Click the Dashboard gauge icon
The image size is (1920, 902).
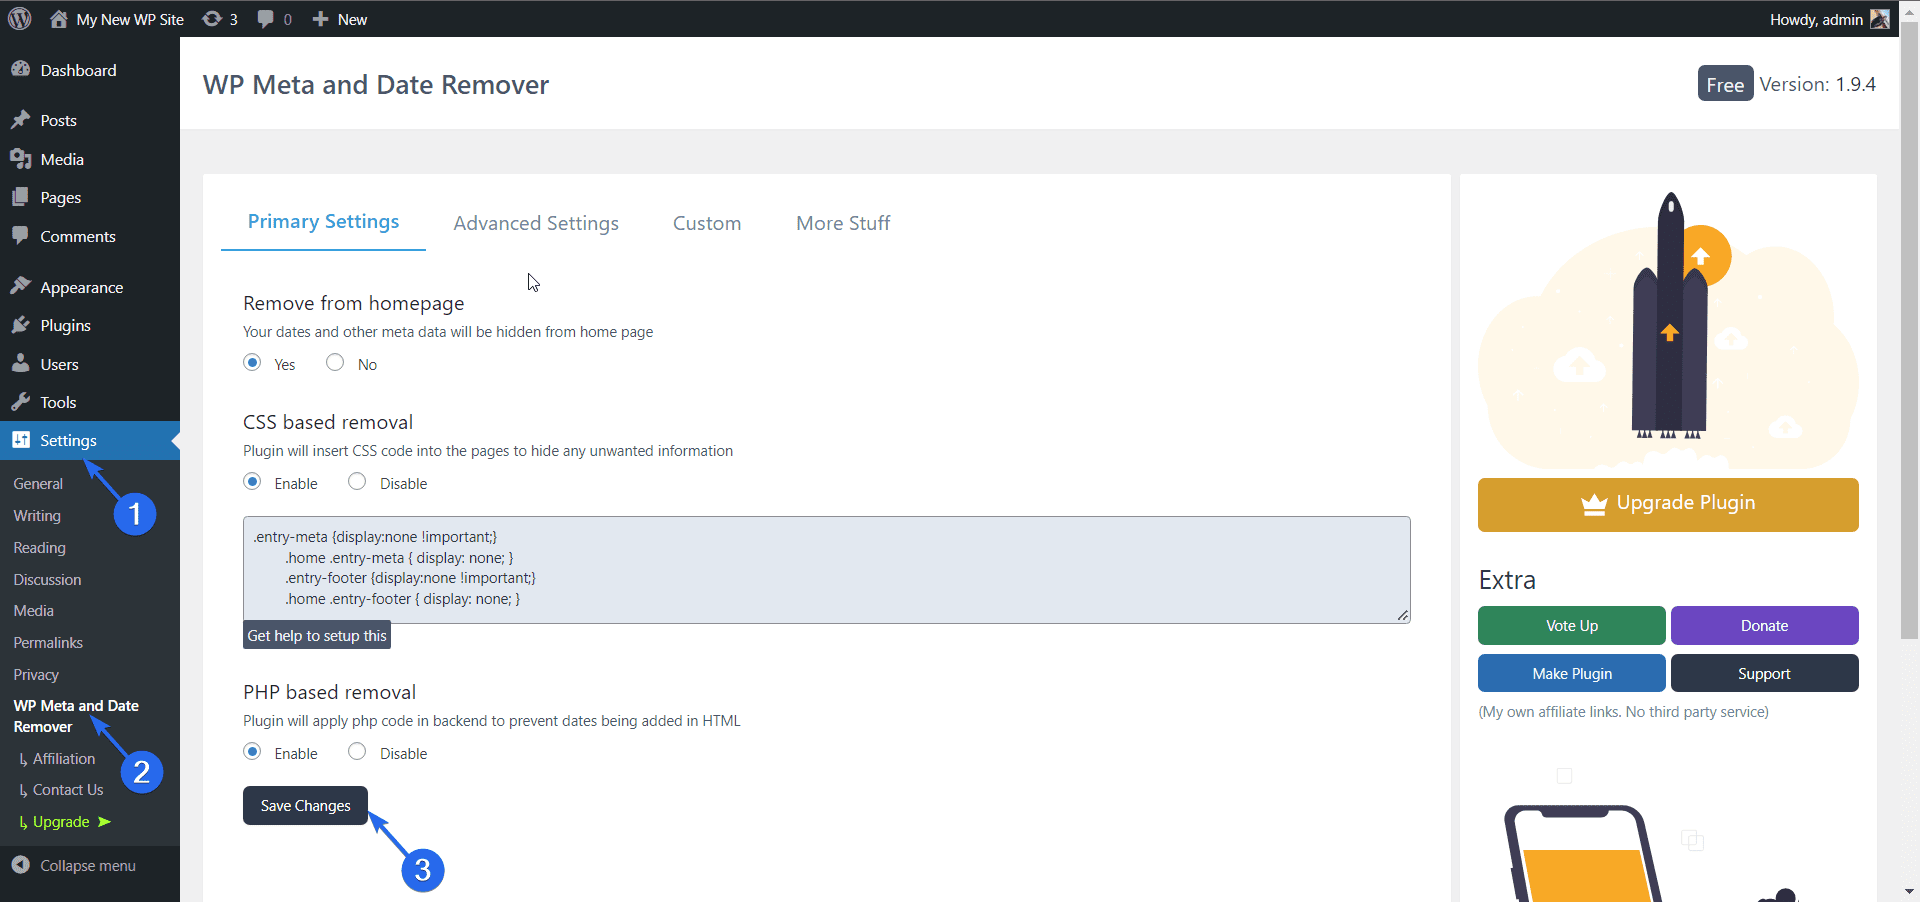21,70
